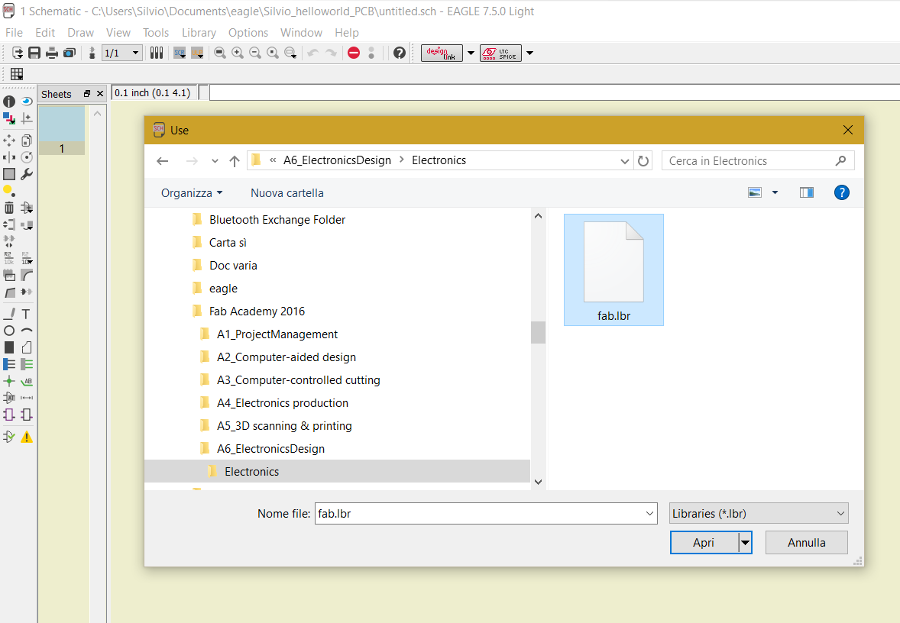Select the wrench Change tool

click(26, 173)
